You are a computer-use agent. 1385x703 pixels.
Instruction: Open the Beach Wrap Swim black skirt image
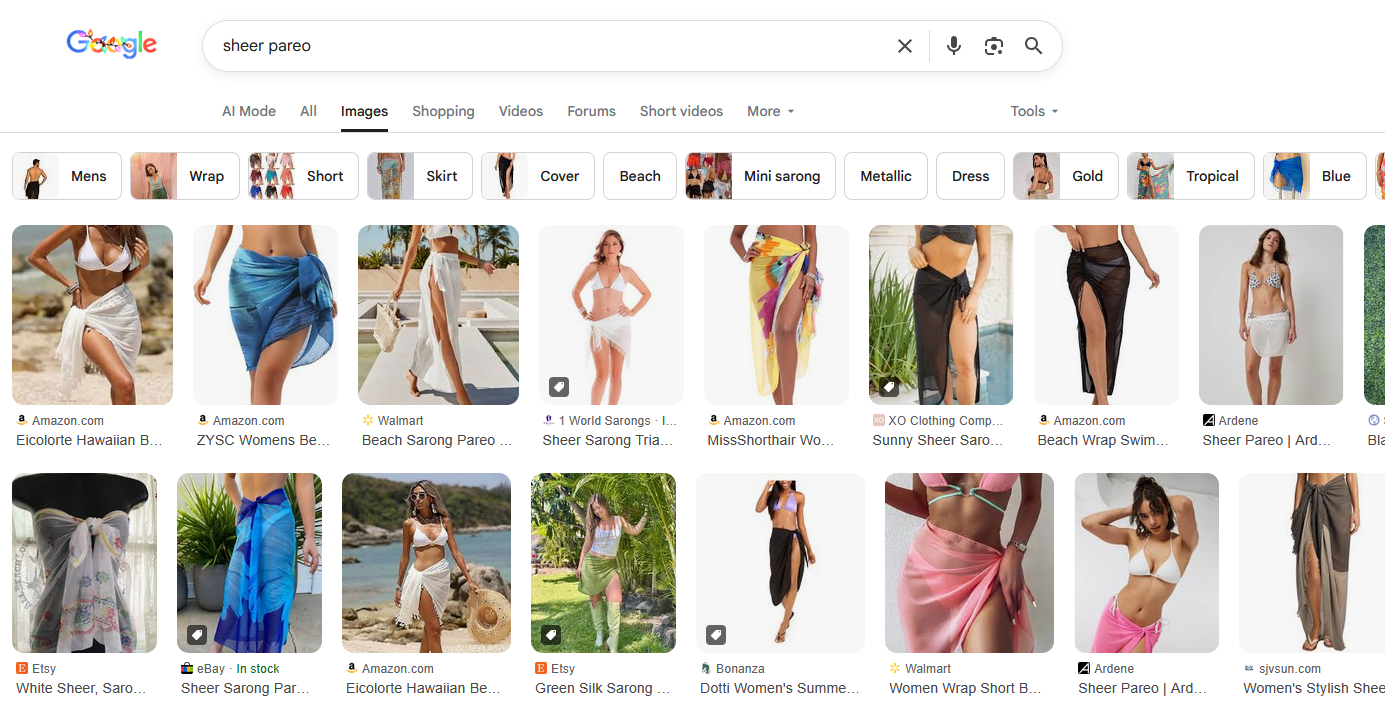tap(1106, 315)
